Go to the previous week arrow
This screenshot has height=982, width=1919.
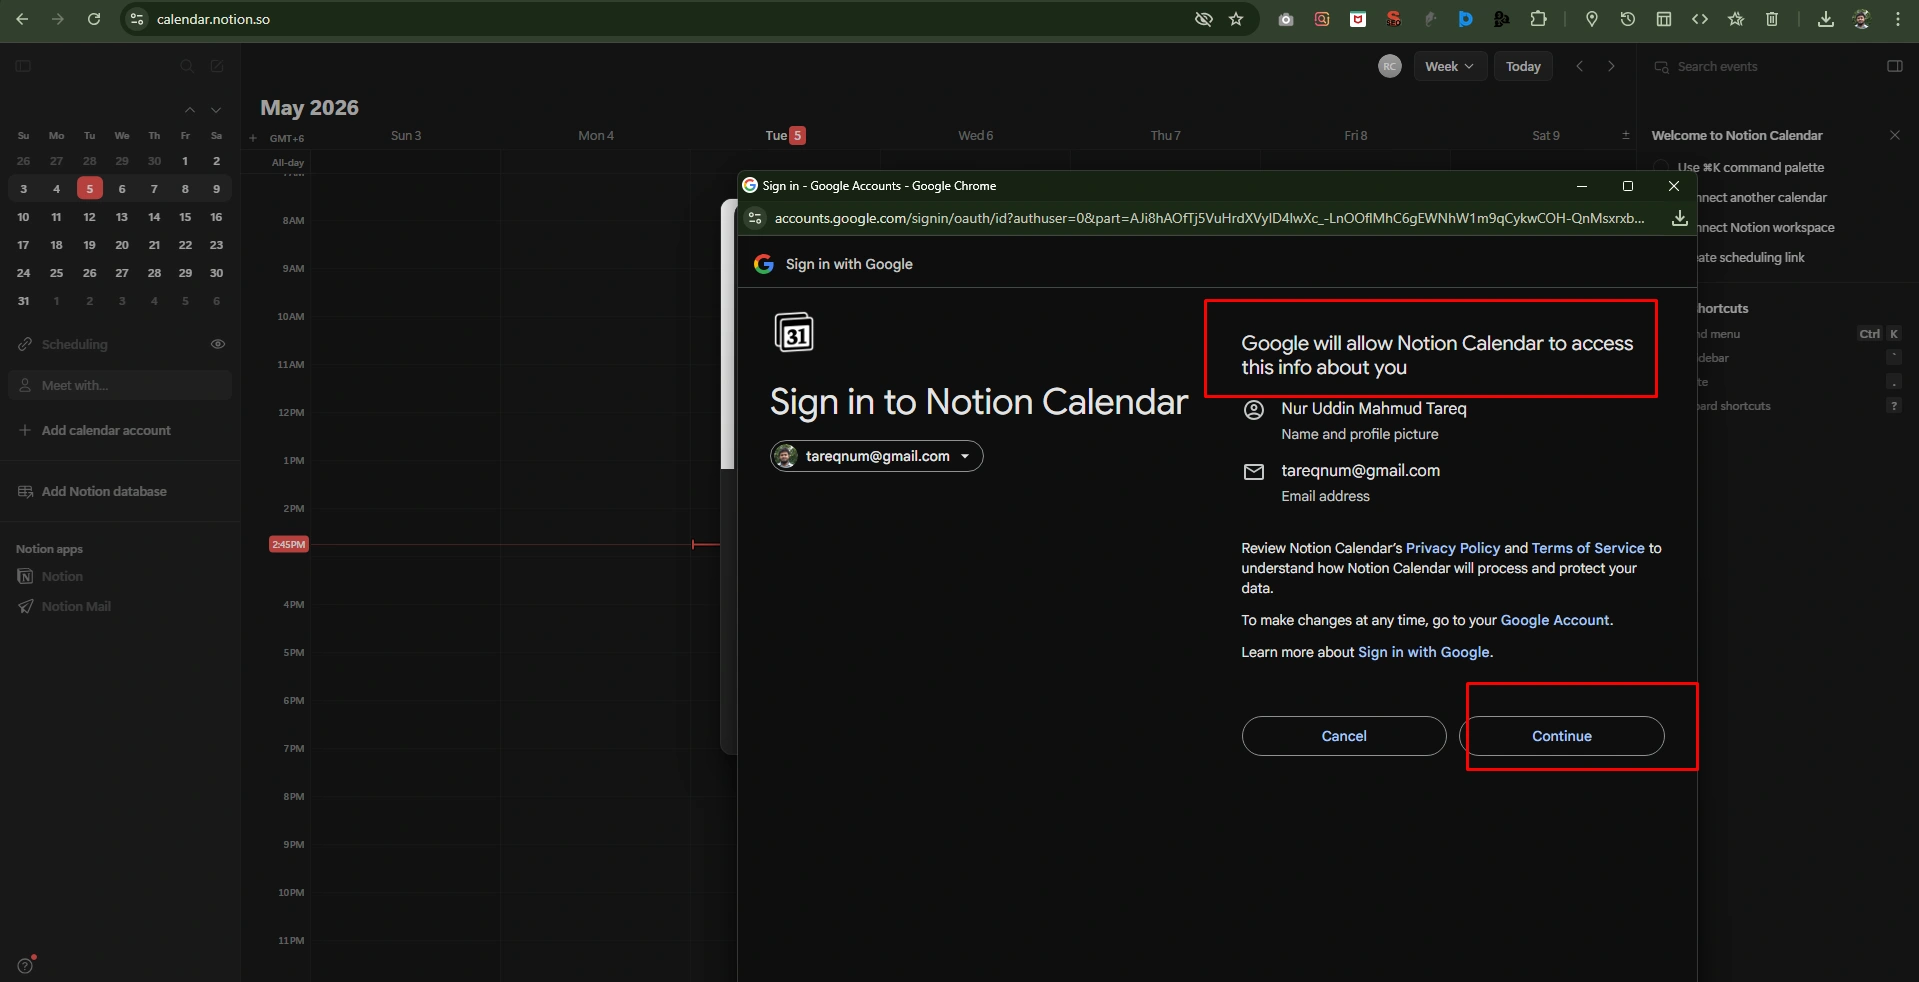point(1580,66)
